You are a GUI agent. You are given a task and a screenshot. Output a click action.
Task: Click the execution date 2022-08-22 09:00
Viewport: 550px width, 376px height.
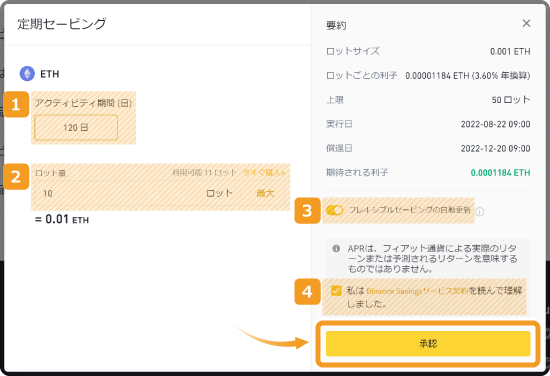click(495, 124)
